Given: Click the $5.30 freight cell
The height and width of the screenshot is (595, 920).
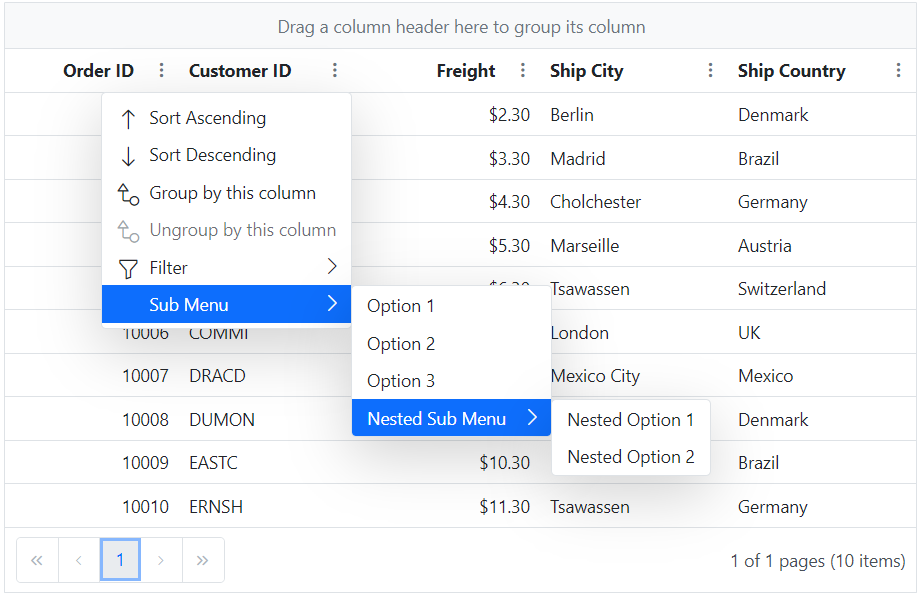Looking at the screenshot, I should [x=509, y=245].
